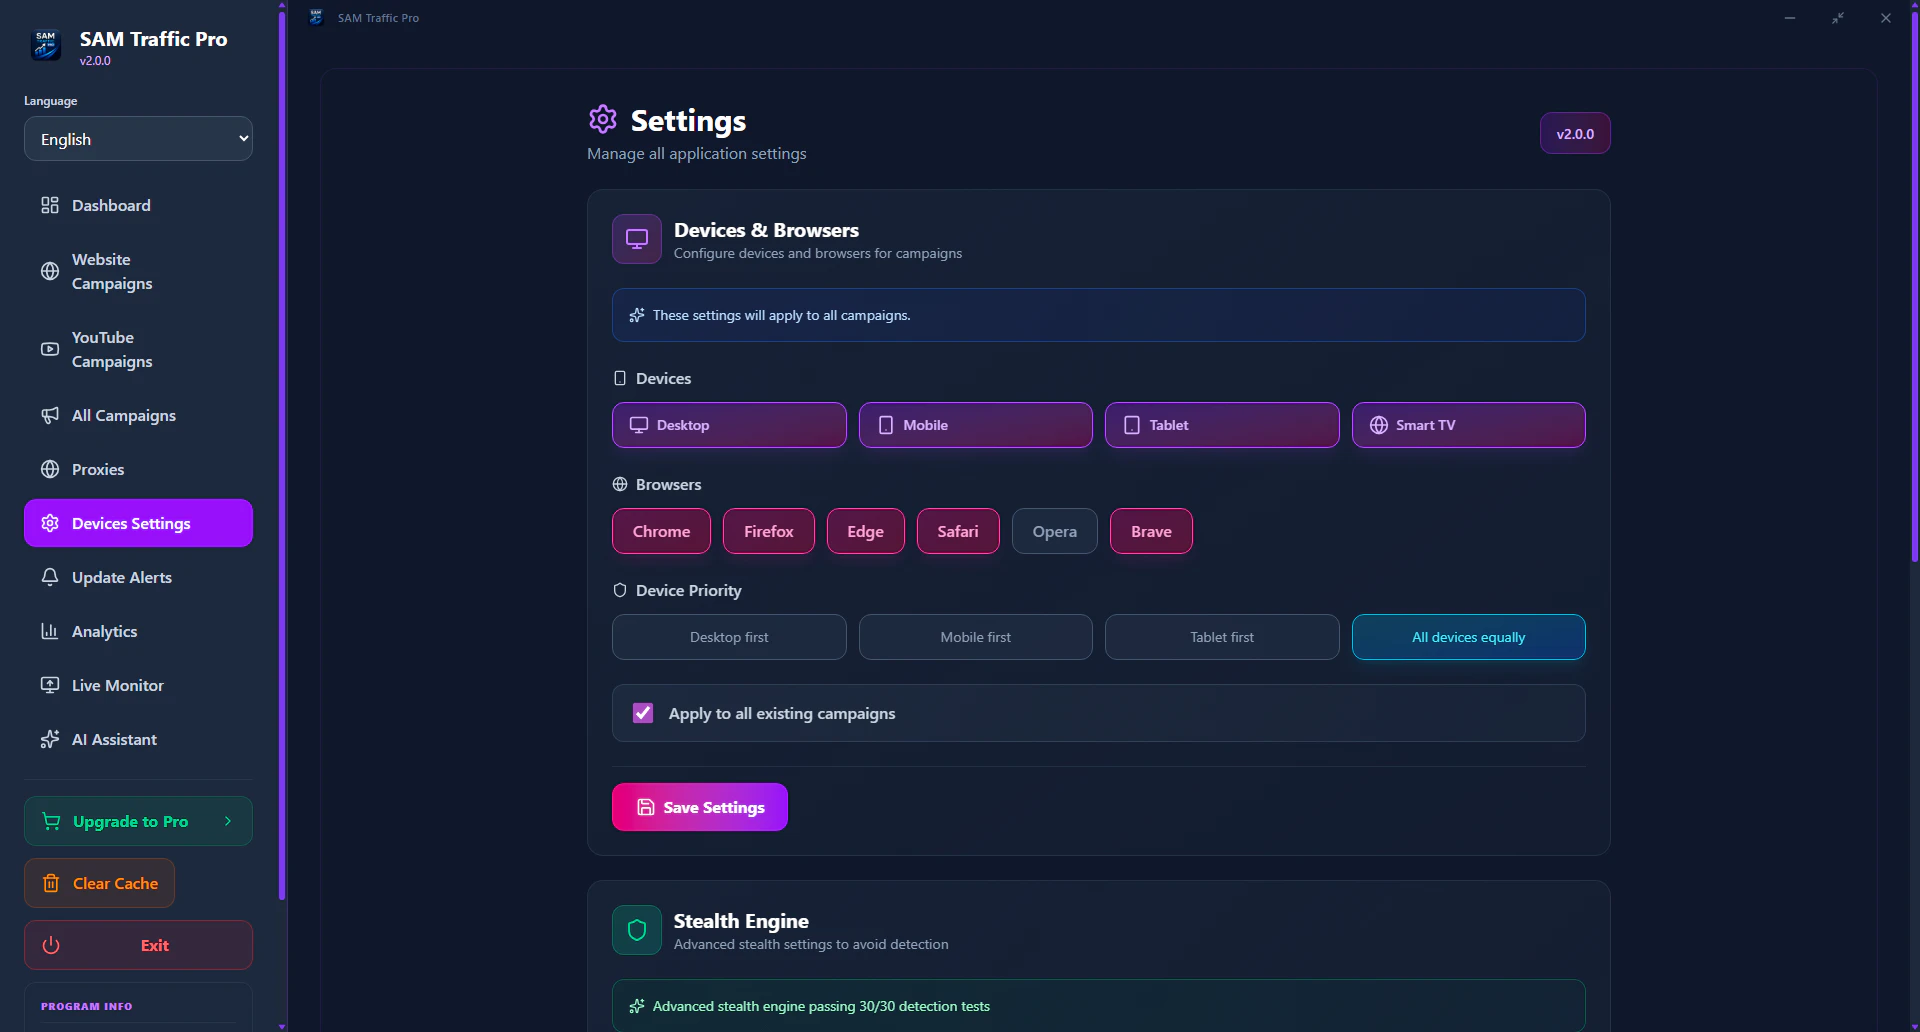This screenshot has height=1032, width=1920.
Task: Click the Update Alerts bell icon
Action: click(x=50, y=577)
